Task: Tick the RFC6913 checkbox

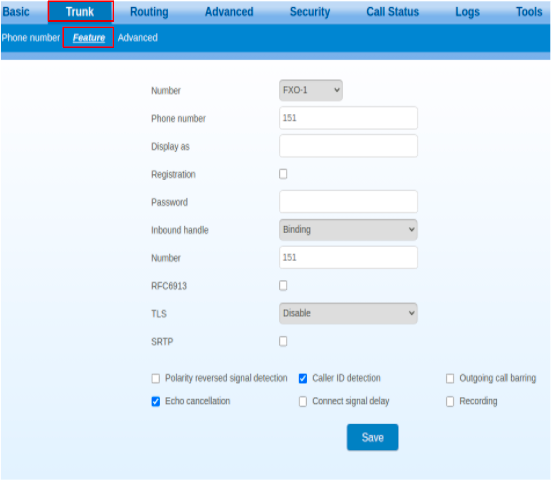Action: point(283,286)
